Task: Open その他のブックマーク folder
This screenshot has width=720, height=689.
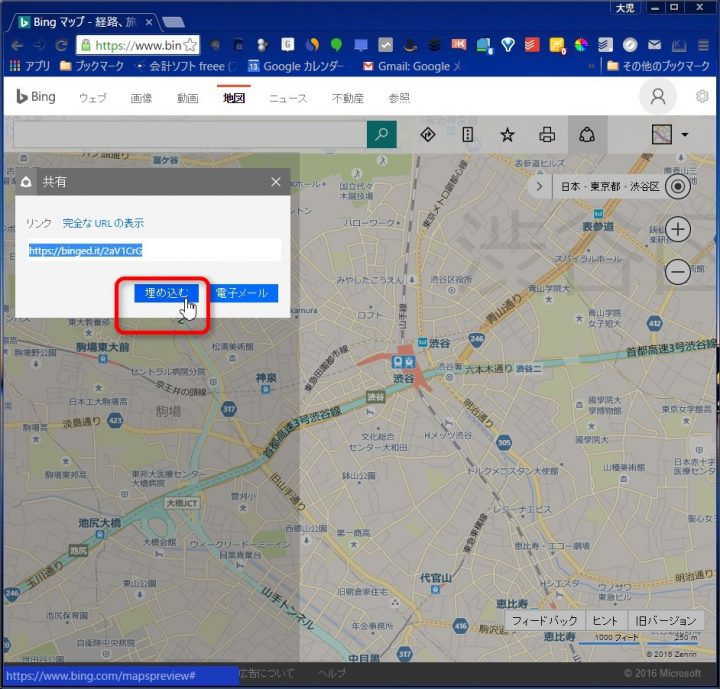Action: click(x=658, y=66)
